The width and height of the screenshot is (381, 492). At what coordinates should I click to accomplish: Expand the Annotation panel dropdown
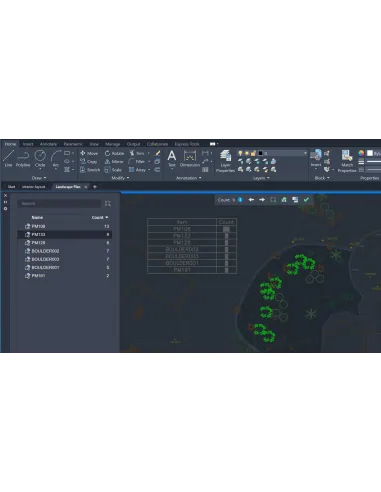click(189, 178)
